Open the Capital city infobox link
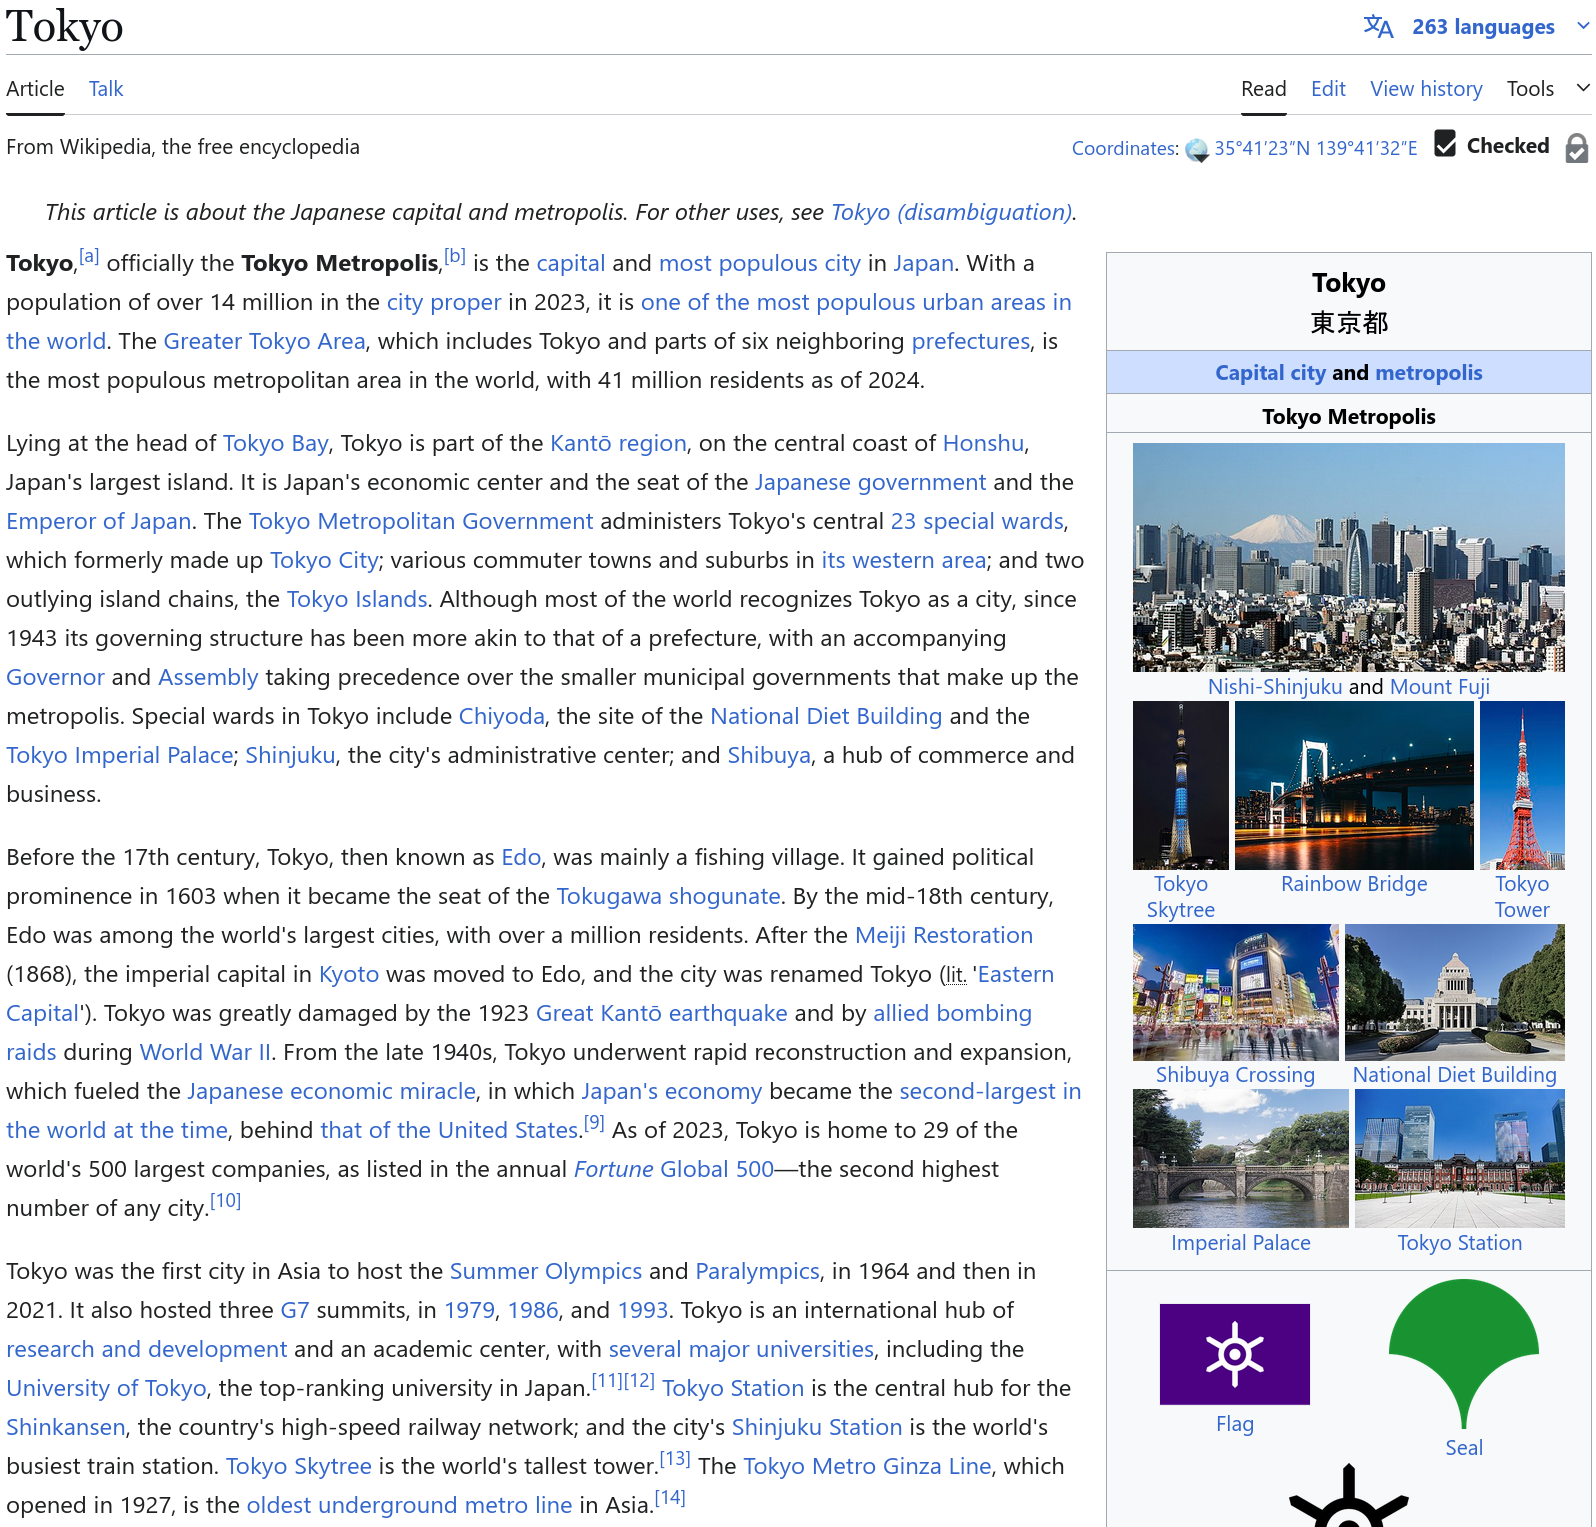The width and height of the screenshot is (1596, 1527). click(1270, 373)
